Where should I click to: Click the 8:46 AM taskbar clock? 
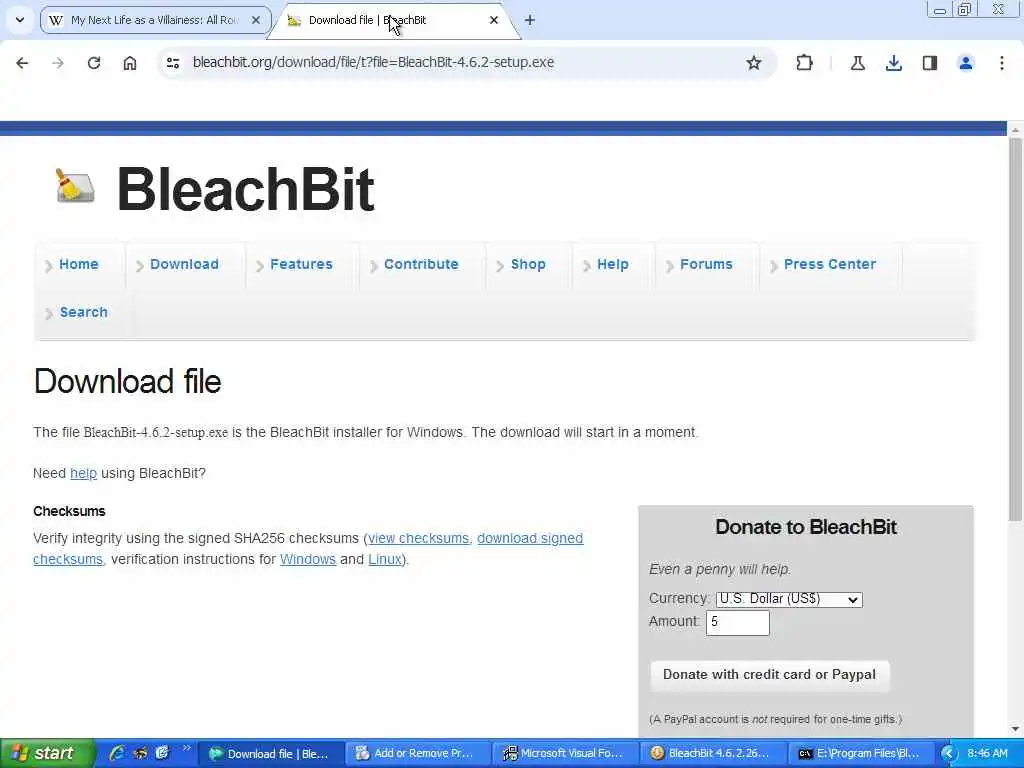(987, 754)
